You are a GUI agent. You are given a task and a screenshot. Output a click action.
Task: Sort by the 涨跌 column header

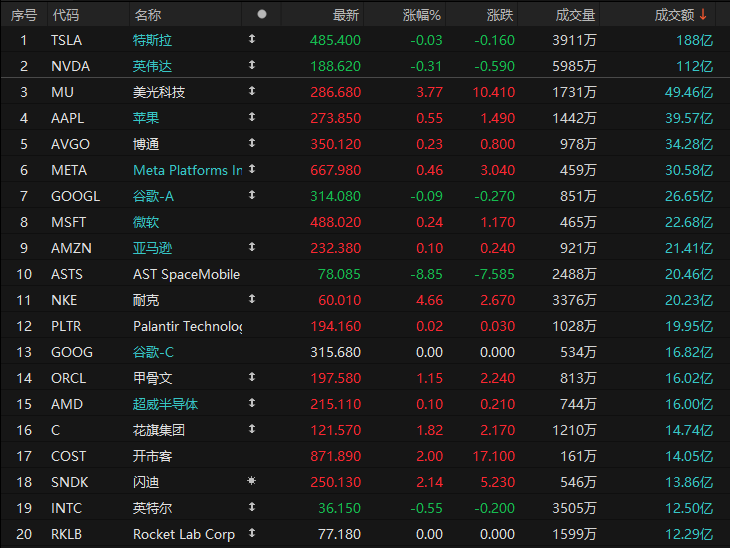pos(500,15)
